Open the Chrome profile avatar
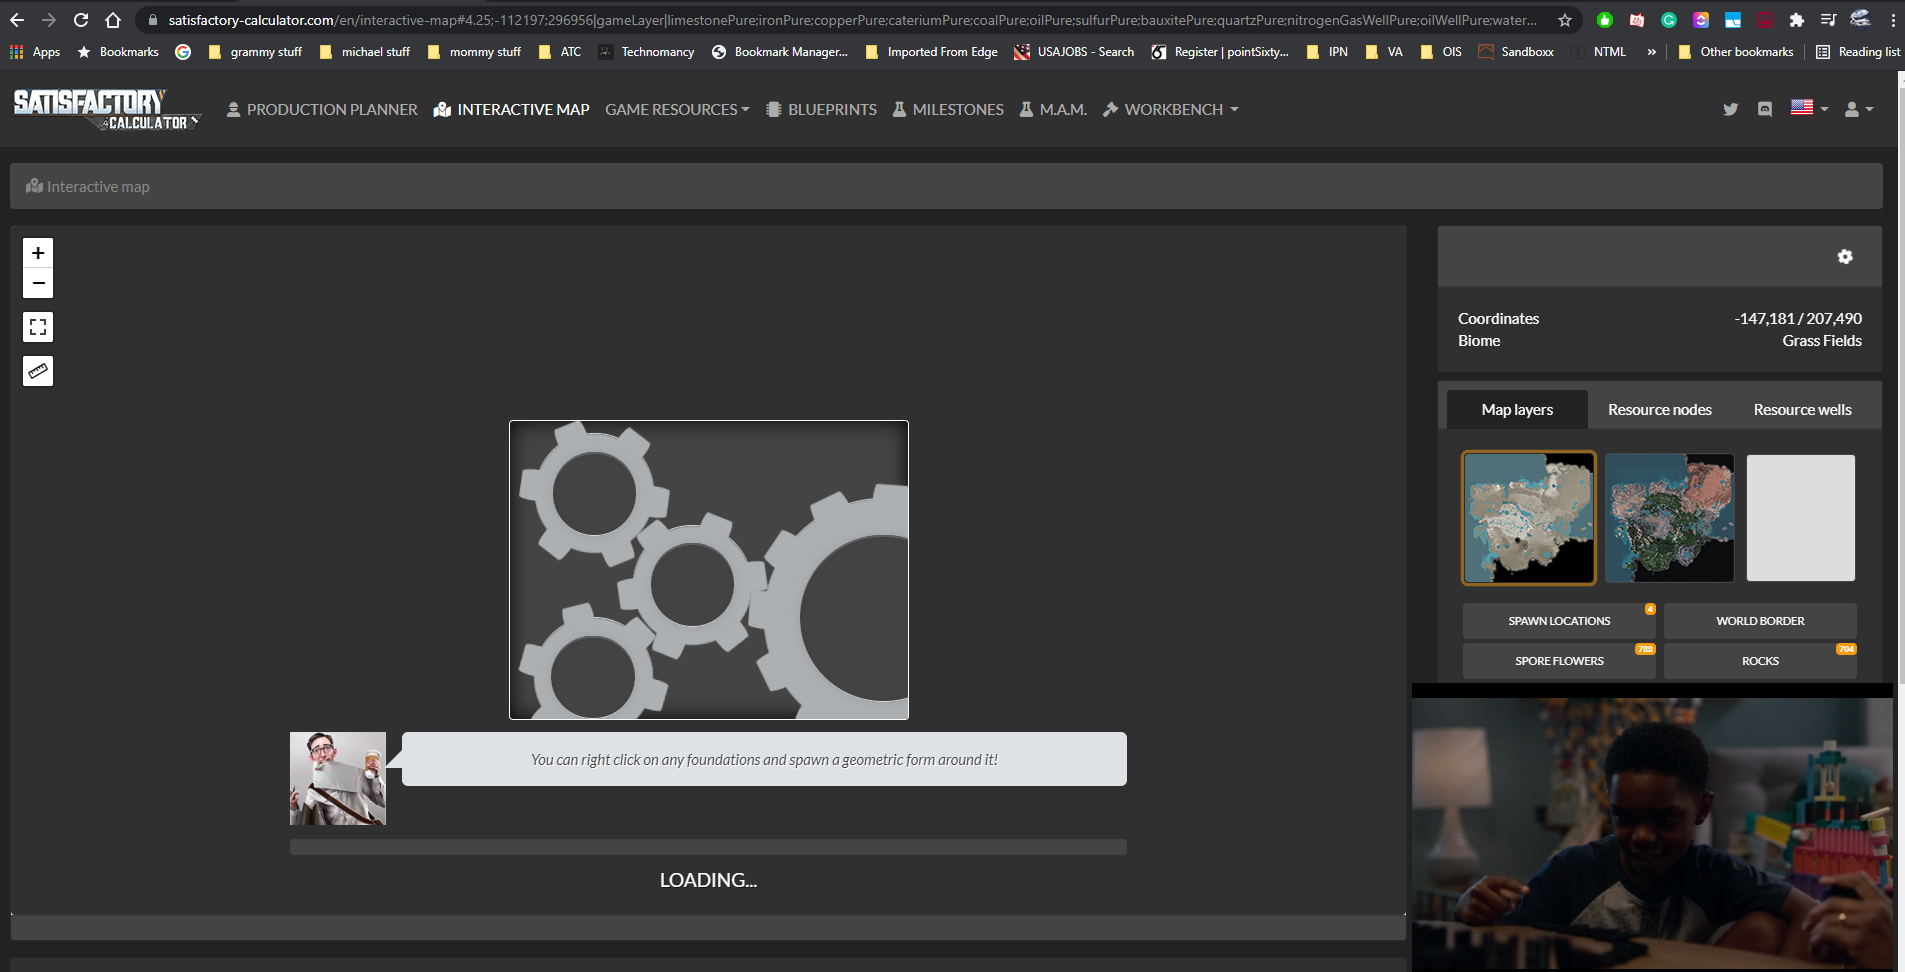 tap(1860, 20)
